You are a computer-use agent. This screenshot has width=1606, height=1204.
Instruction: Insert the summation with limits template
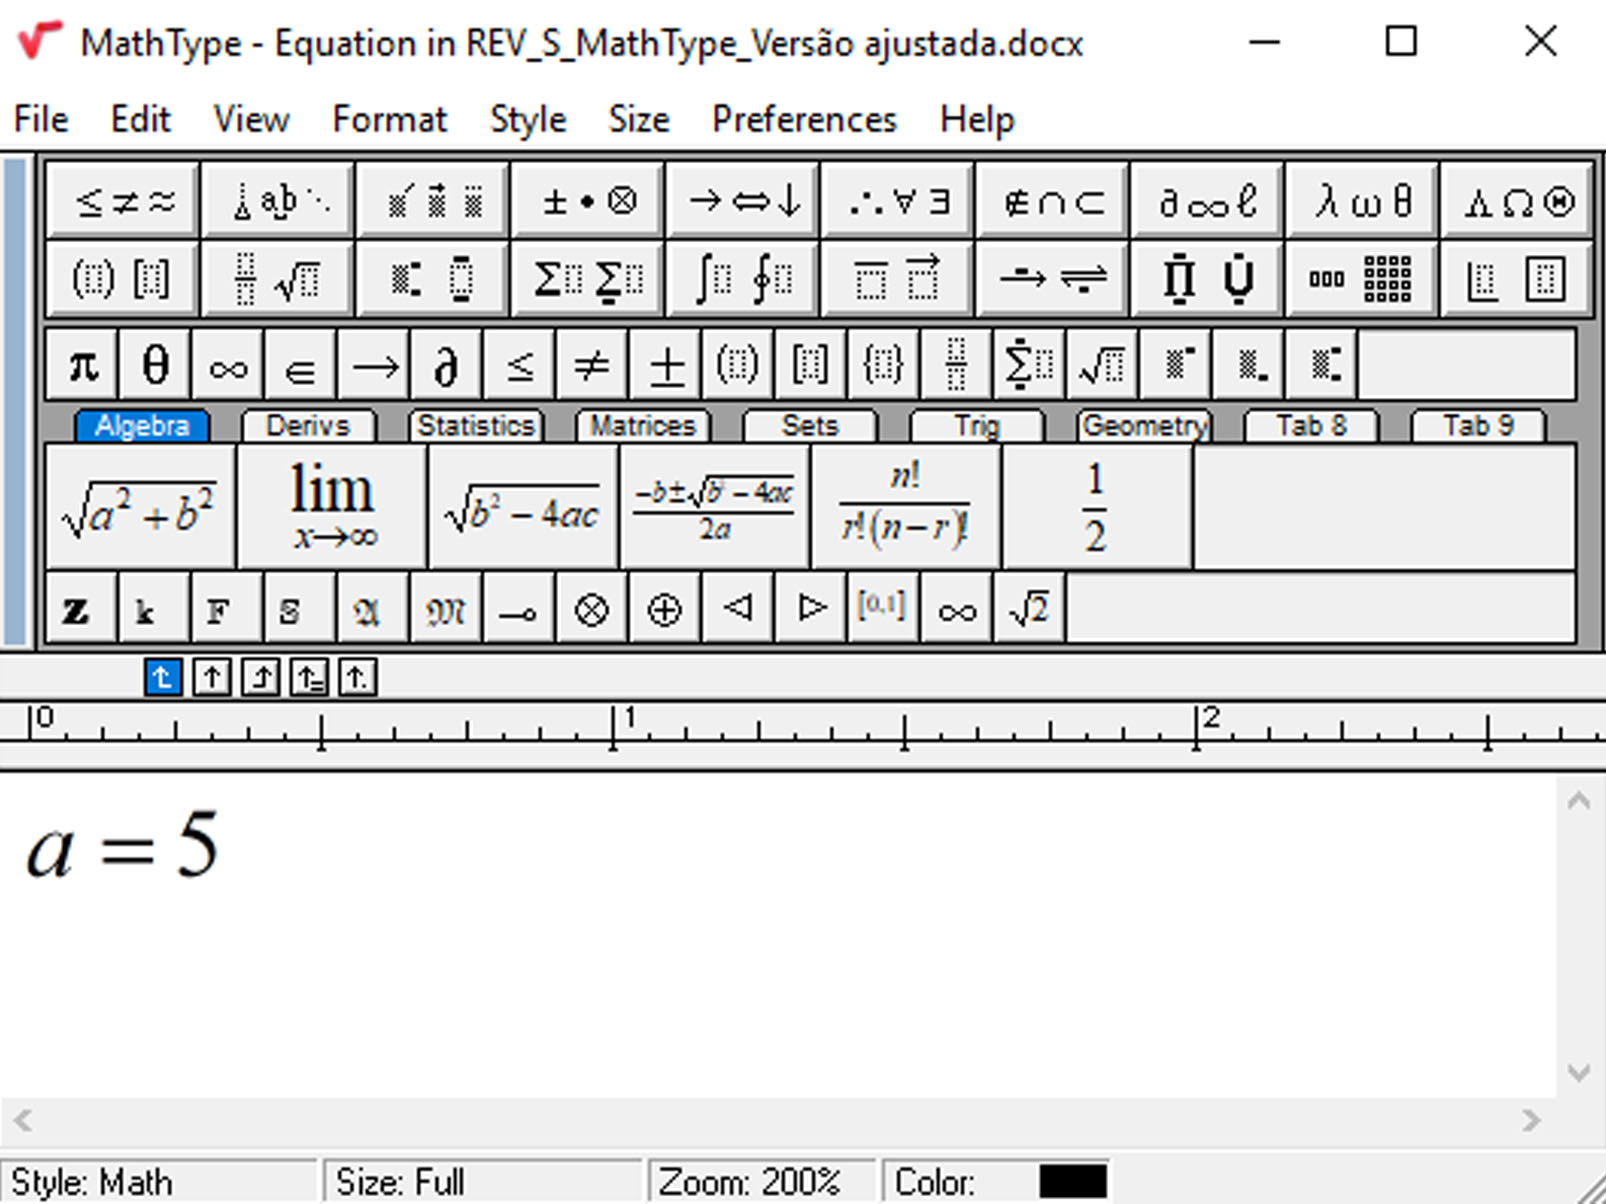point(1030,365)
